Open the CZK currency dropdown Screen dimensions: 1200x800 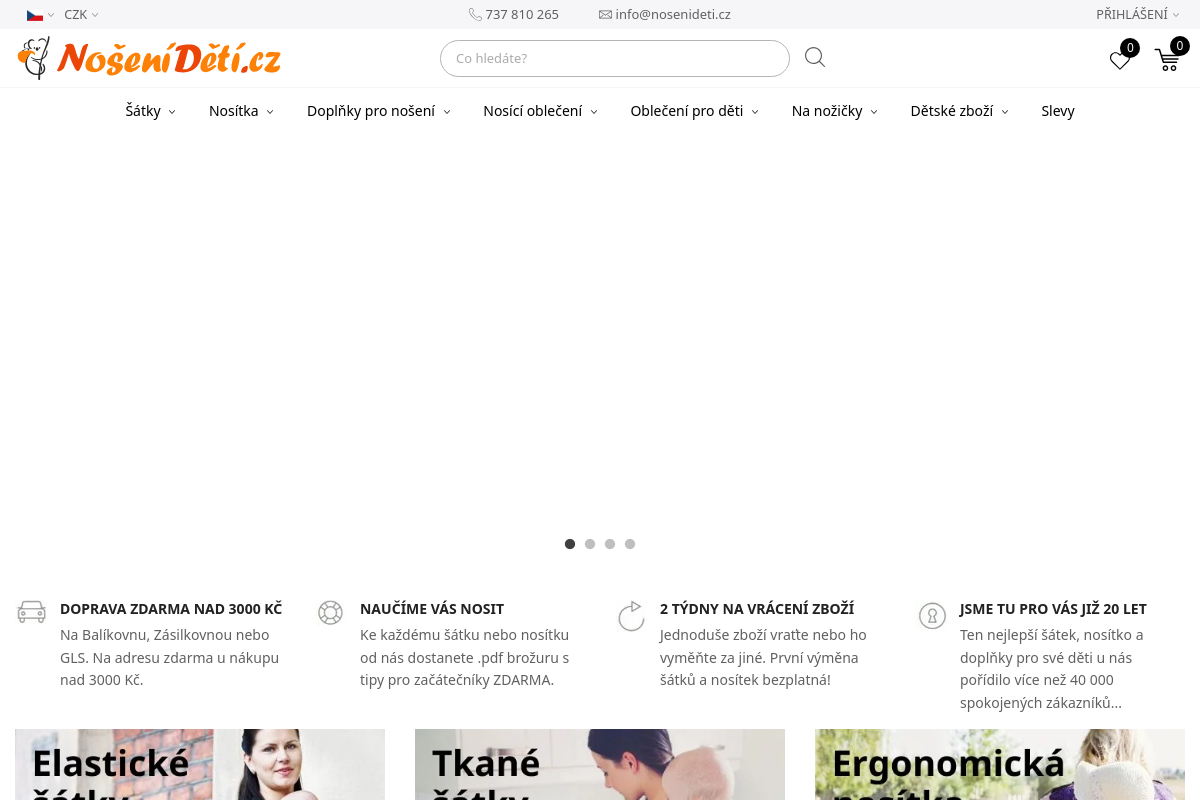click(x=81, y=15)
